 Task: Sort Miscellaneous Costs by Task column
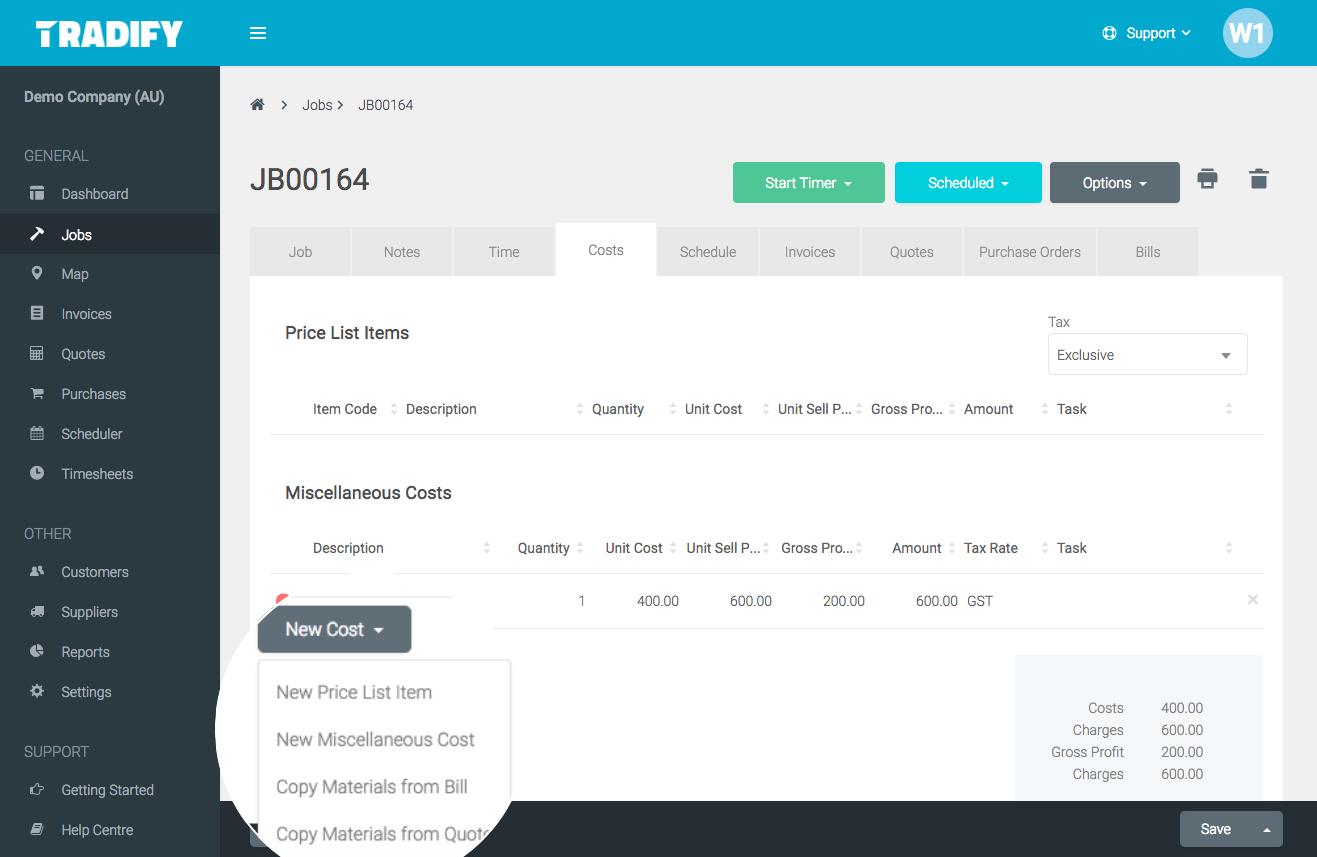(x=1072, y=548)
